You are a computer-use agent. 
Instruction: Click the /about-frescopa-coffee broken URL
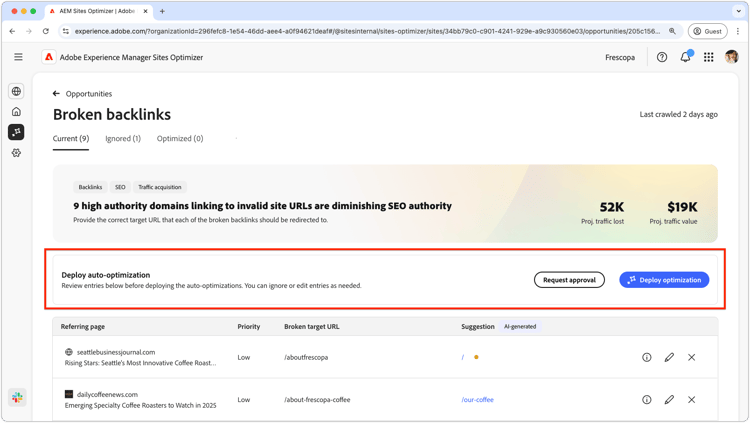pyautogui.click(x=317, y=400)
